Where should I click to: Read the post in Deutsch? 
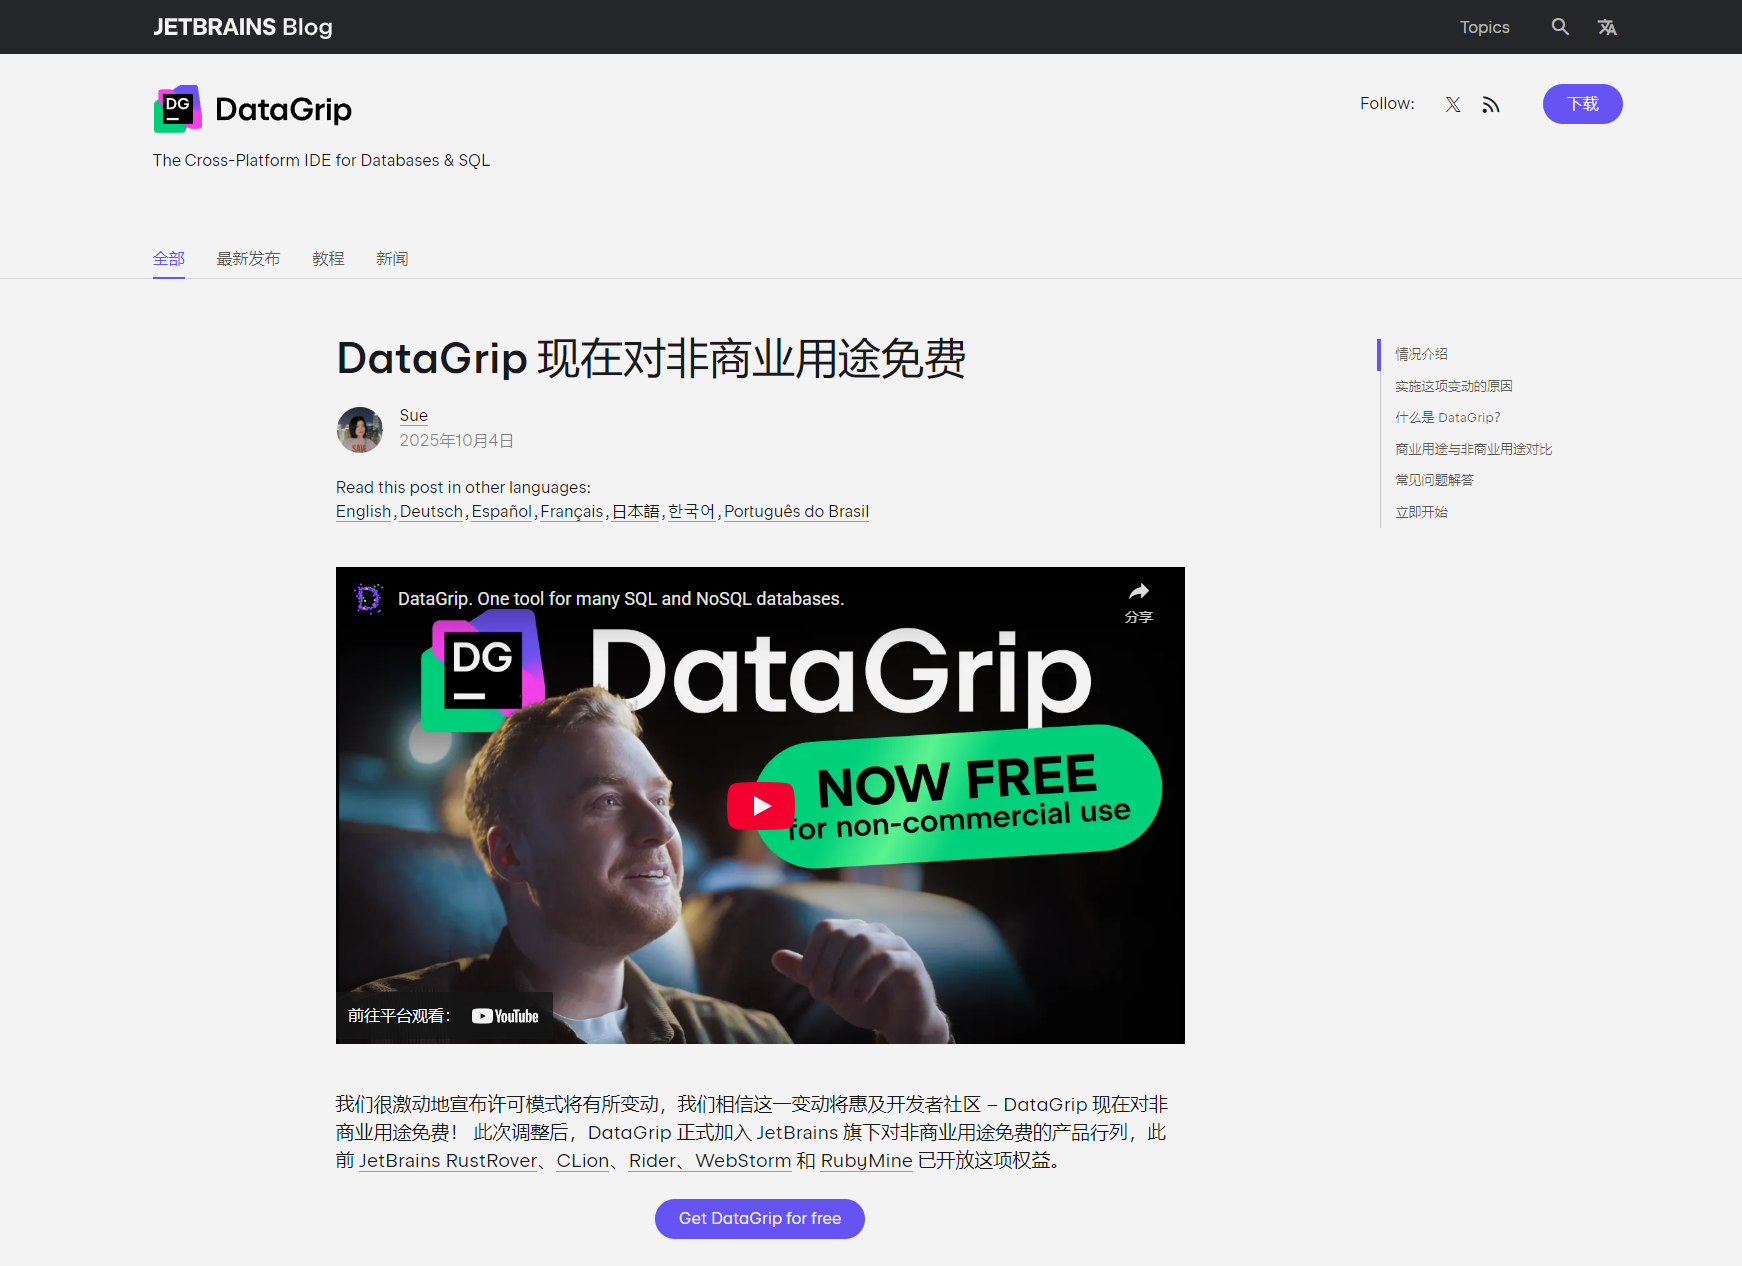coord(431,512)
